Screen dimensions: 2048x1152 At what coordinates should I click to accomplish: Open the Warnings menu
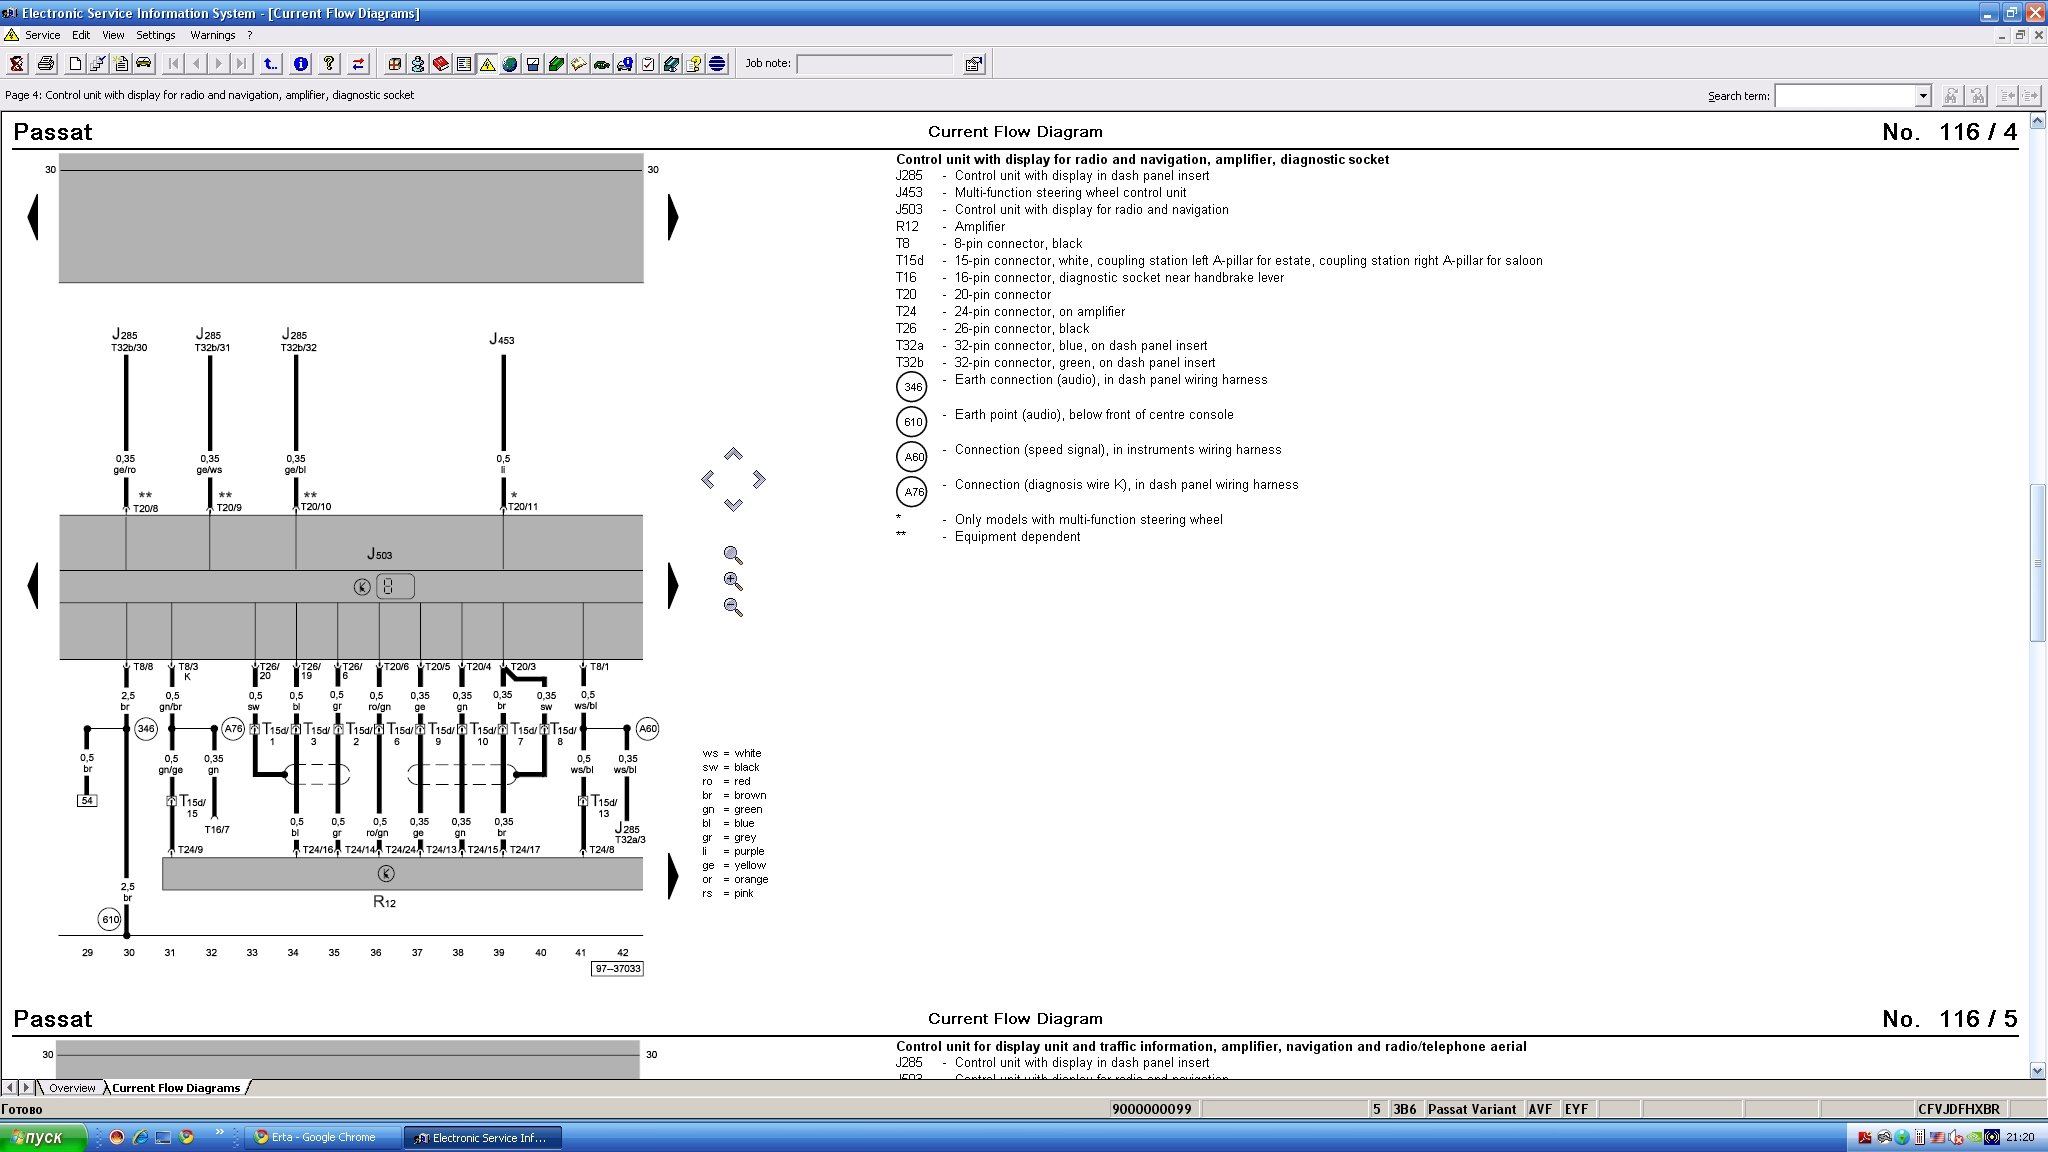point(213,35)
